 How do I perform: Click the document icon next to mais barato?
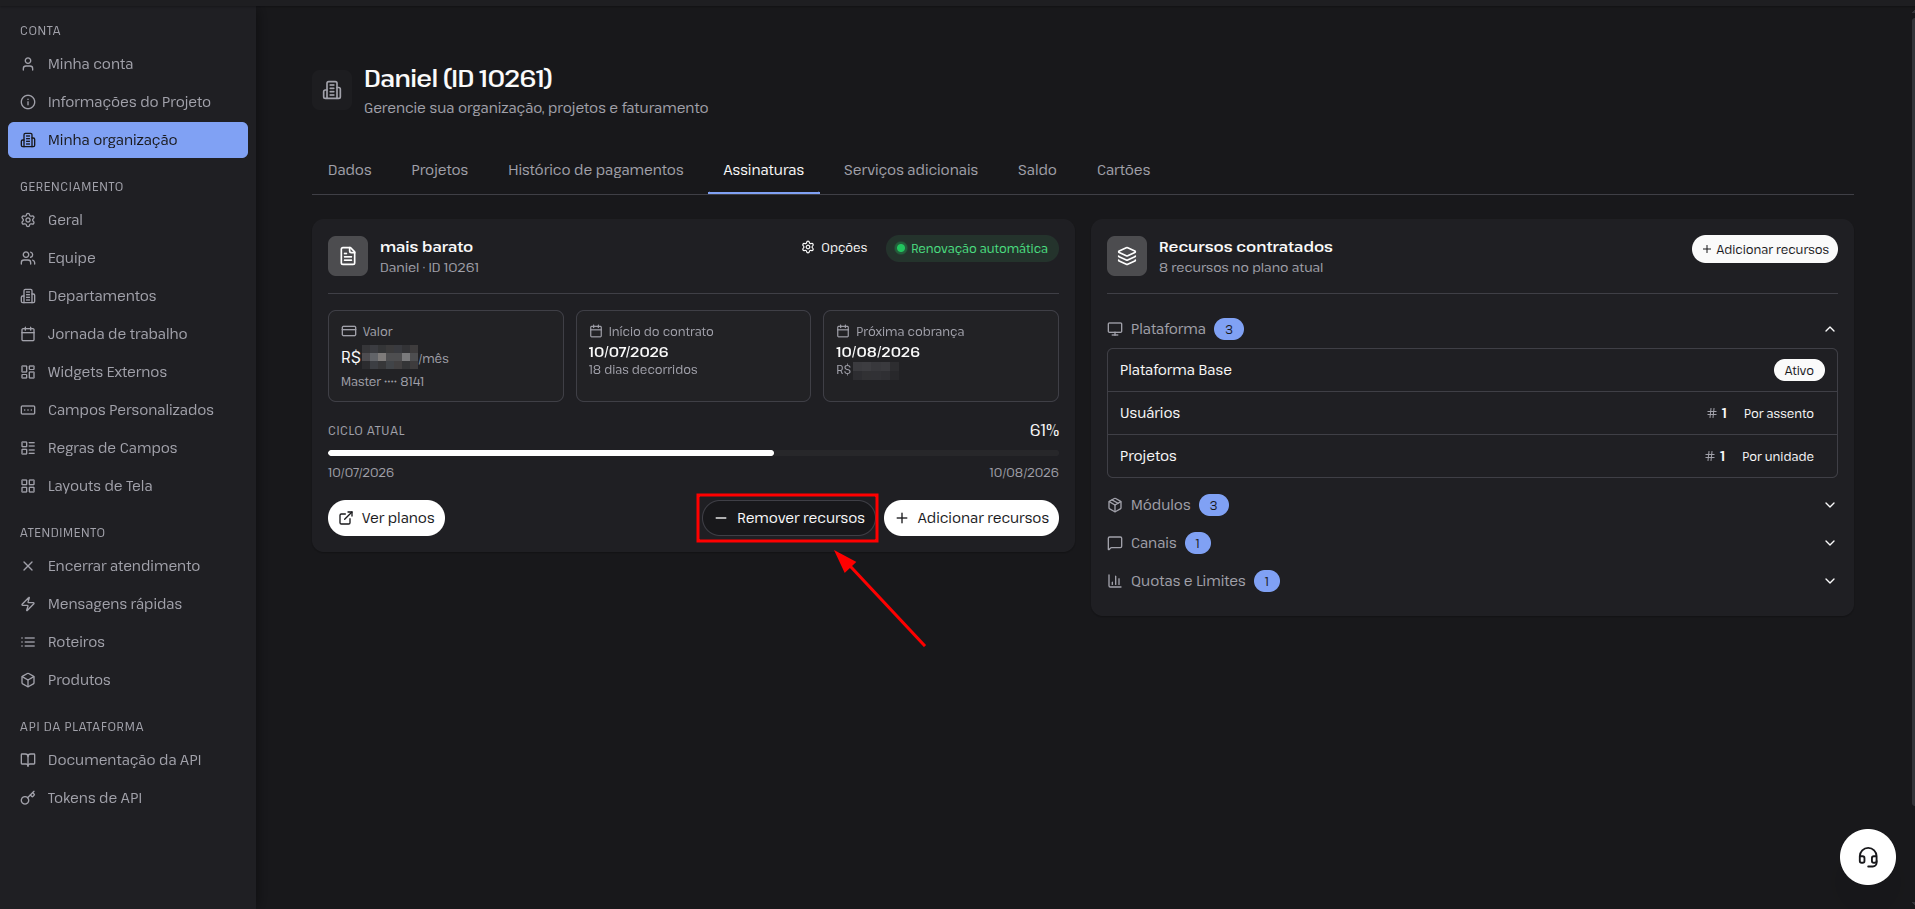(348, 256)
